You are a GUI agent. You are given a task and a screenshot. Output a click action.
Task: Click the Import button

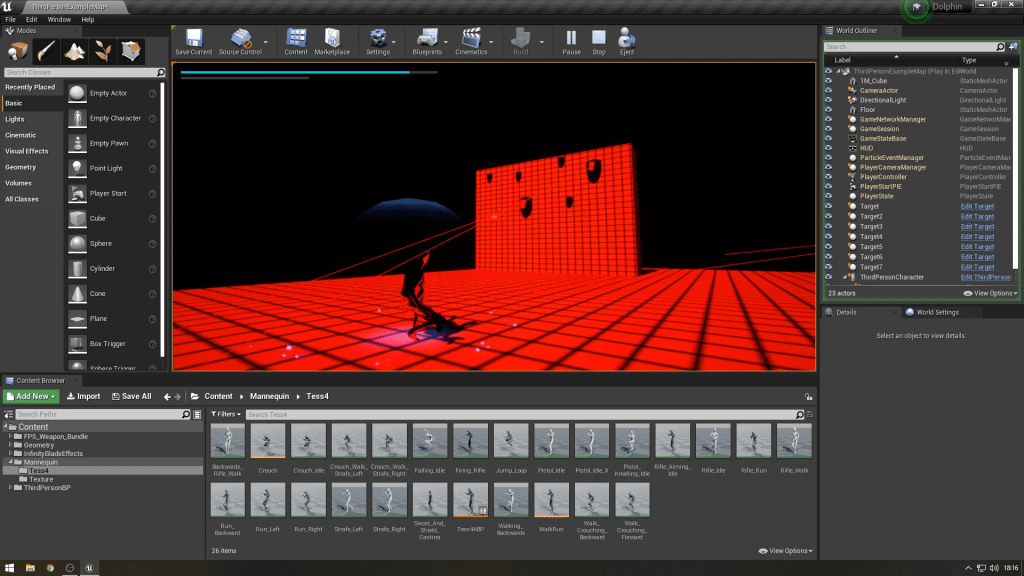84,396
